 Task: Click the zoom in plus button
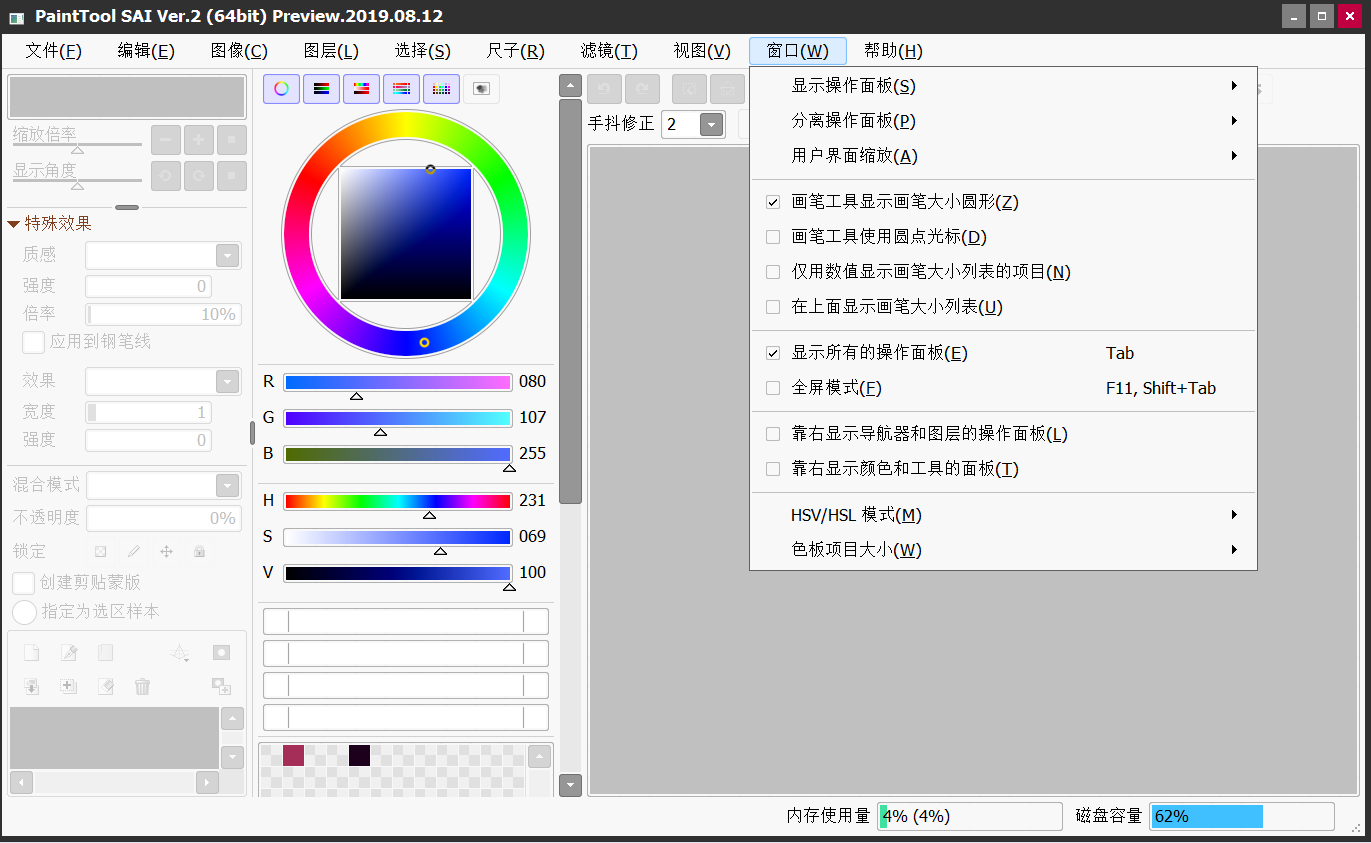coord(199,139)
